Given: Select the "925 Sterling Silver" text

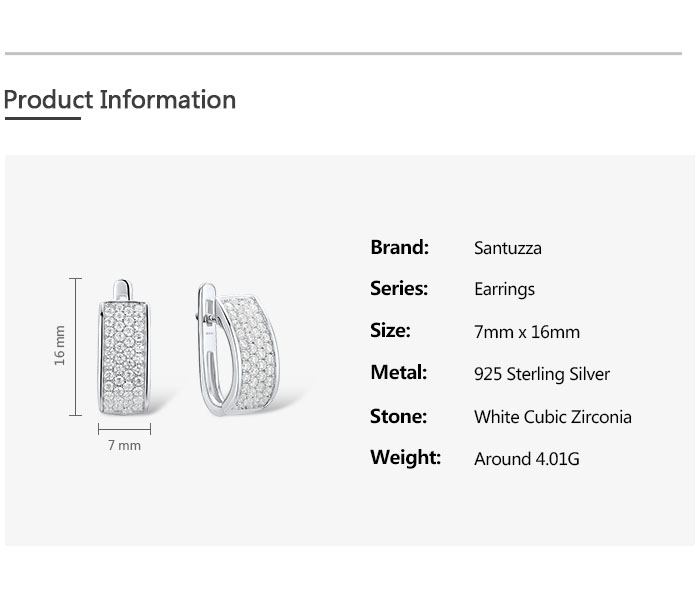Looking at the screenshot, I should (x=542, y=374).
